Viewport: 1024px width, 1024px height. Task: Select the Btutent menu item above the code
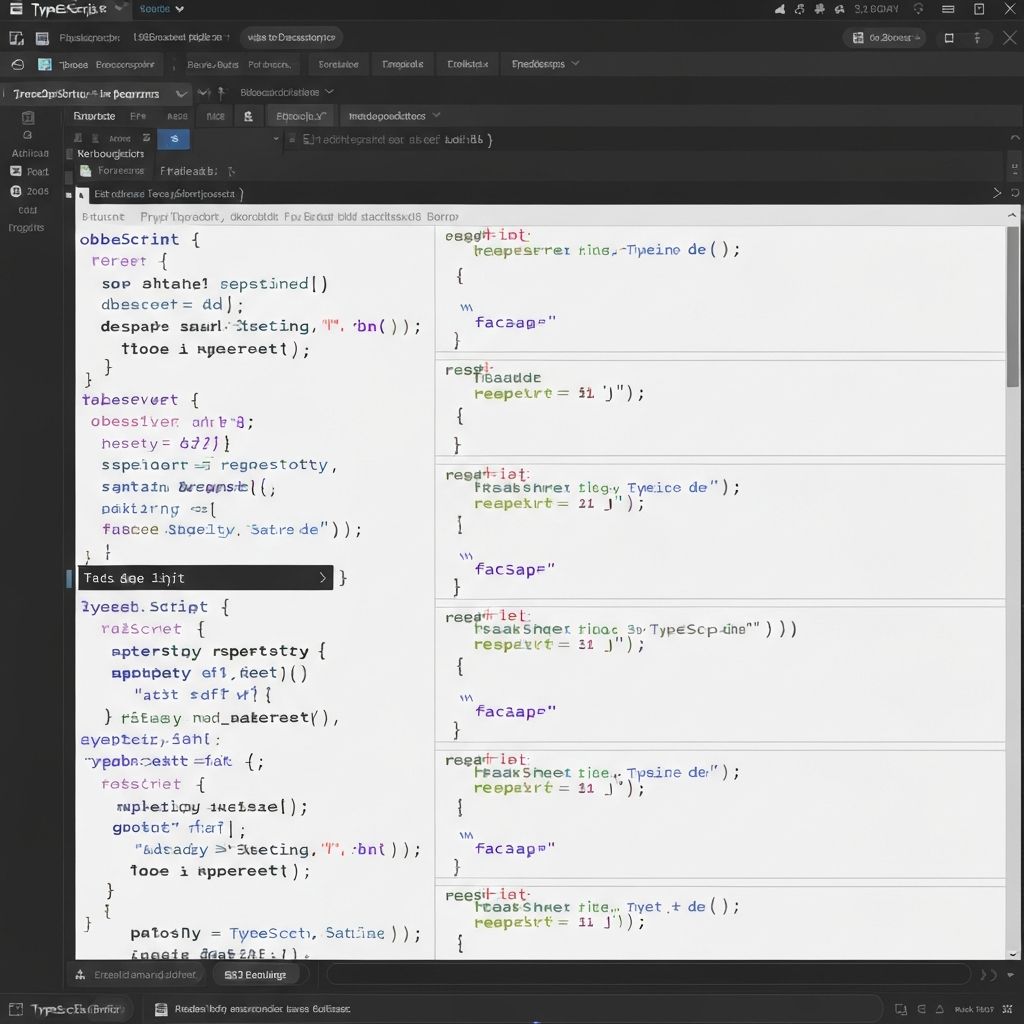[101, 216]
